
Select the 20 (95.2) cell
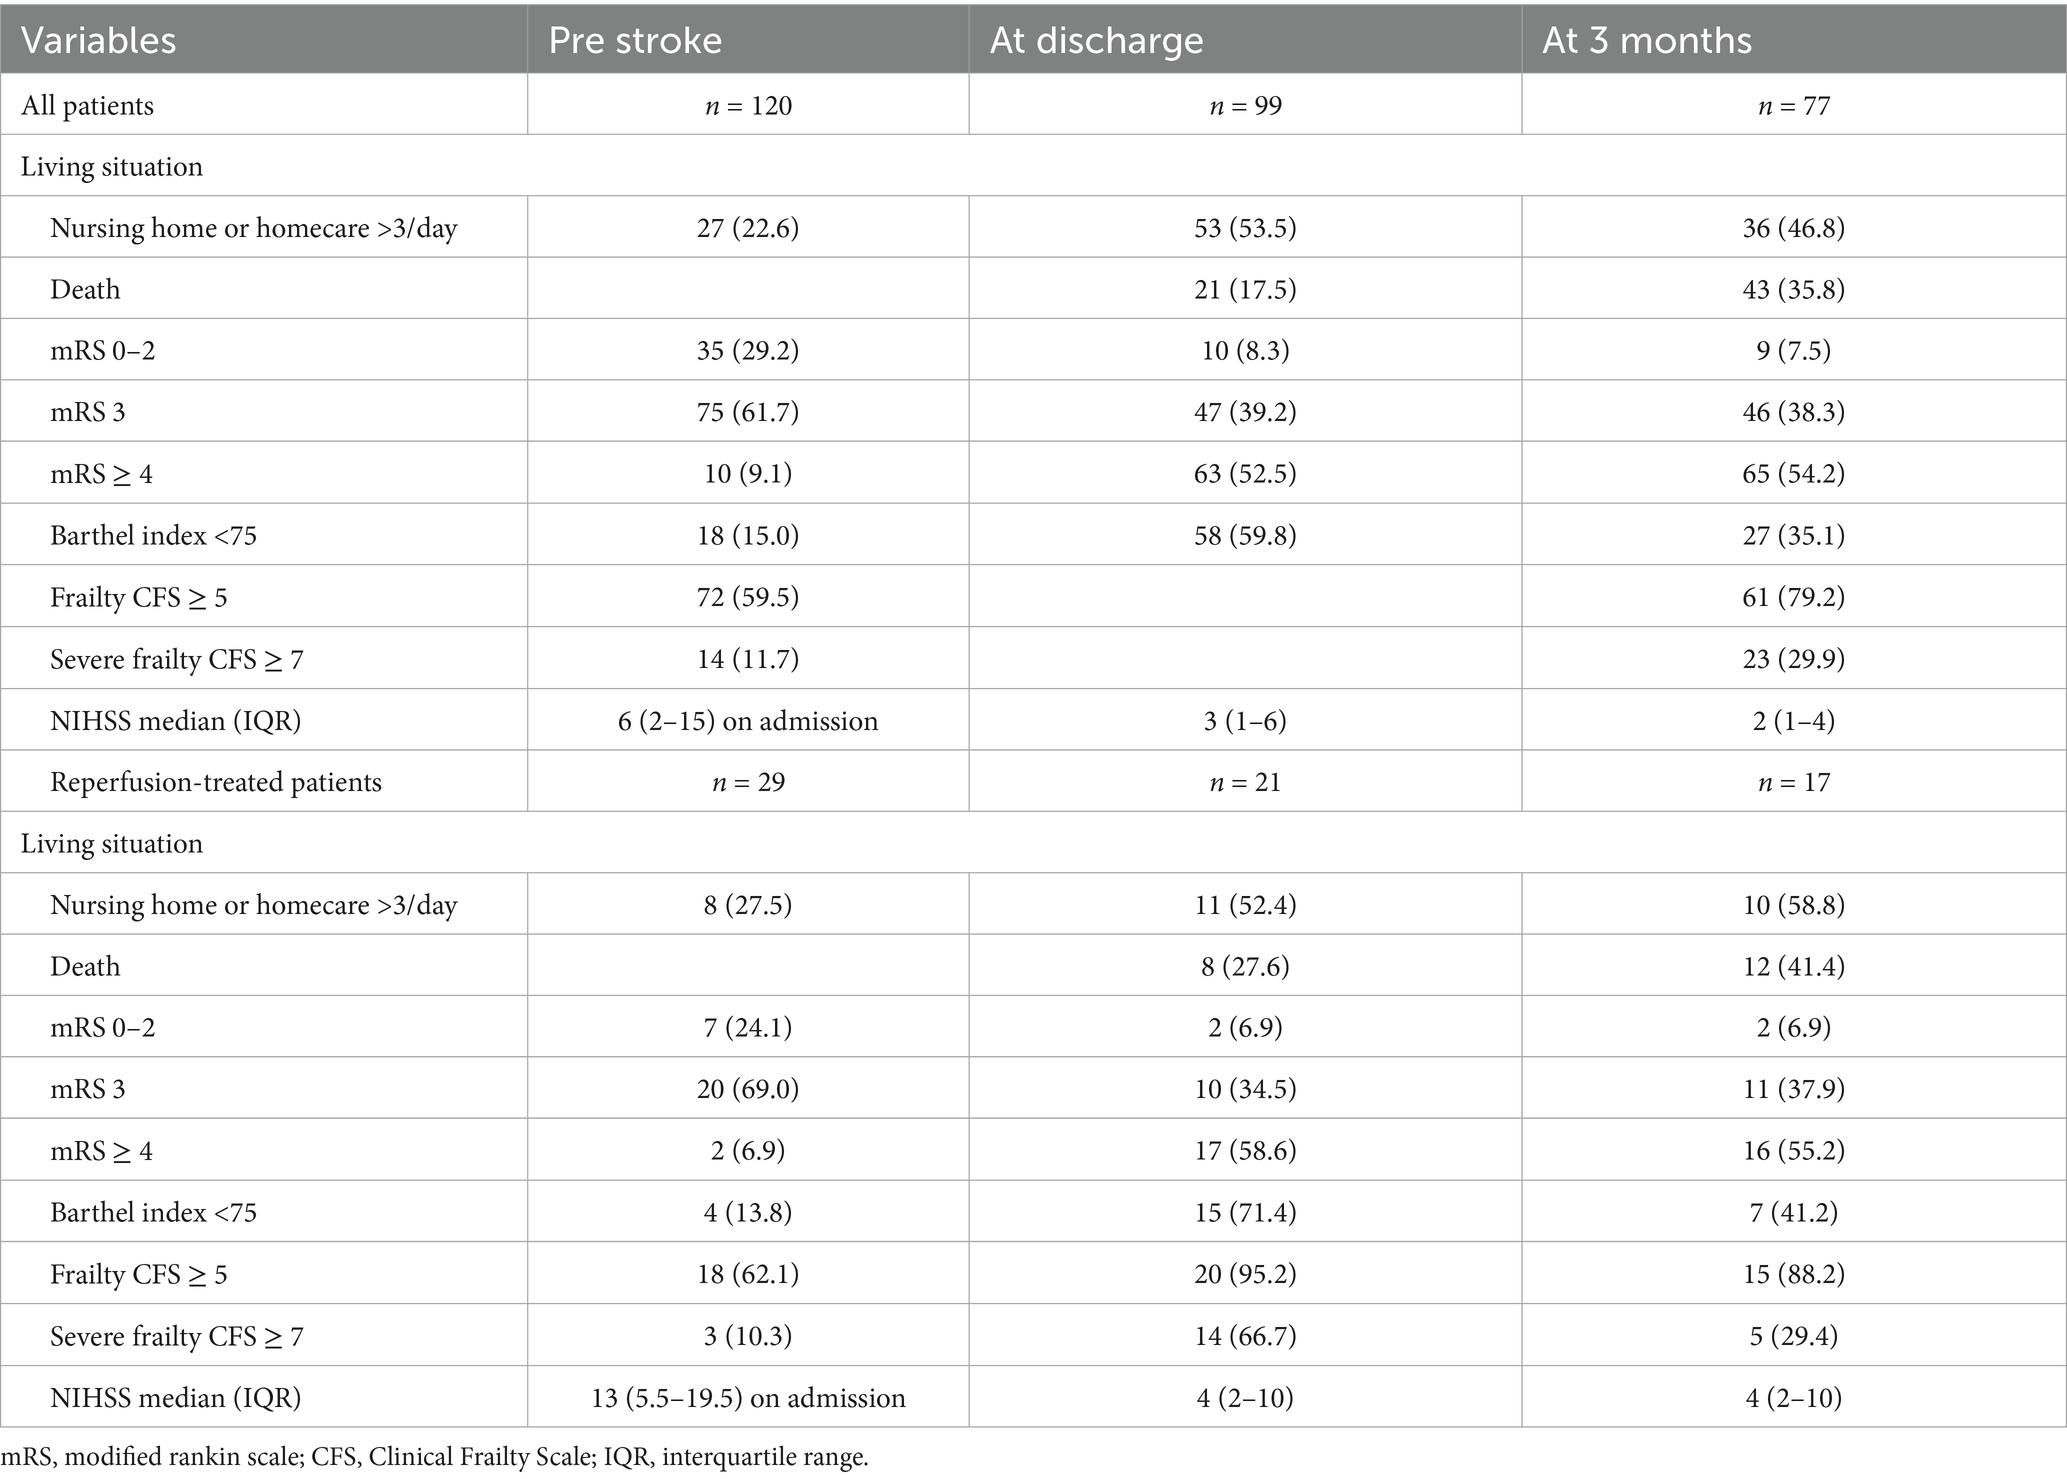point(1245,1274)
